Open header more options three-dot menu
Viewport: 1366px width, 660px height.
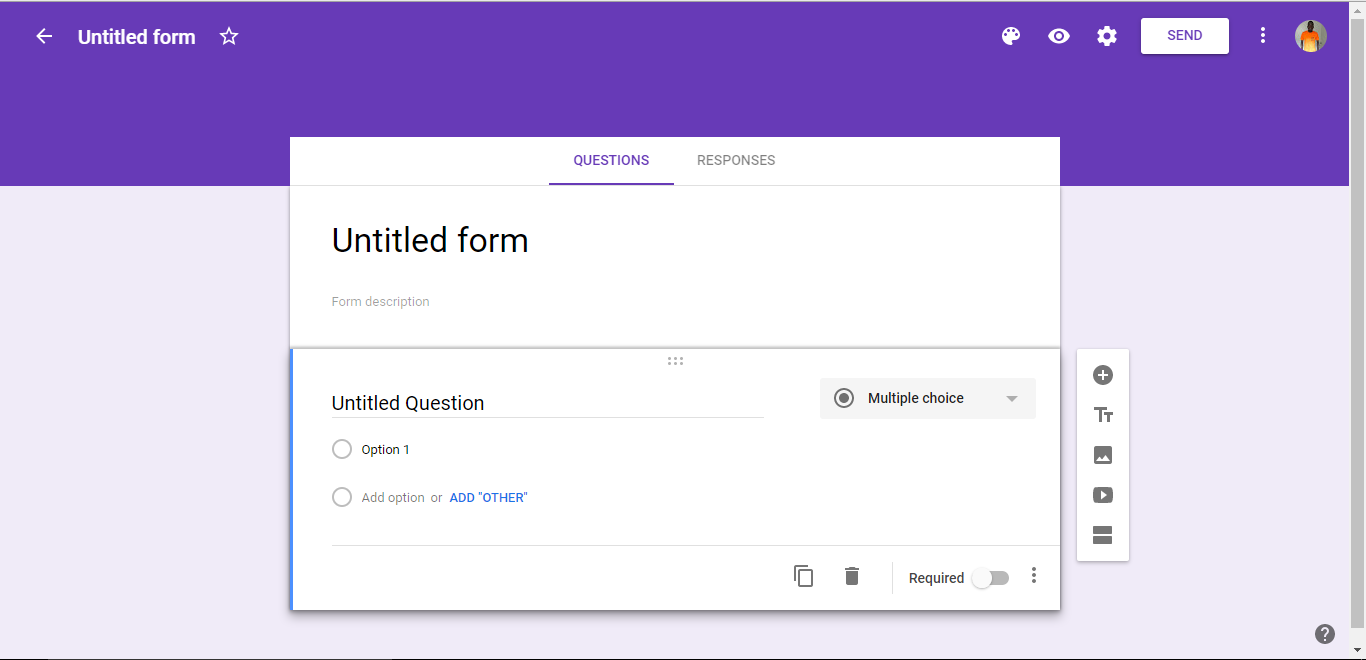click(x=1263, y=36)
